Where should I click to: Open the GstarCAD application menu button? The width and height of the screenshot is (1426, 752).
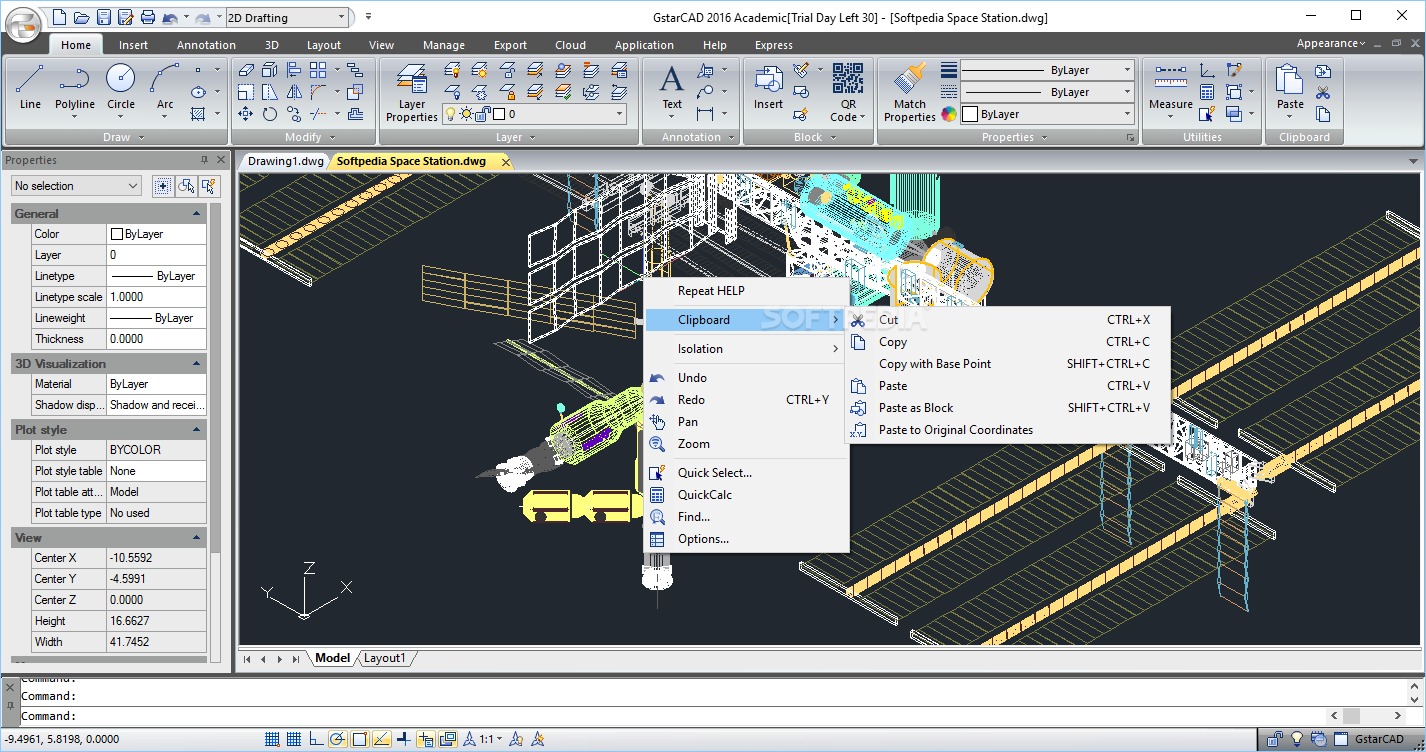(x=24, y=24)
